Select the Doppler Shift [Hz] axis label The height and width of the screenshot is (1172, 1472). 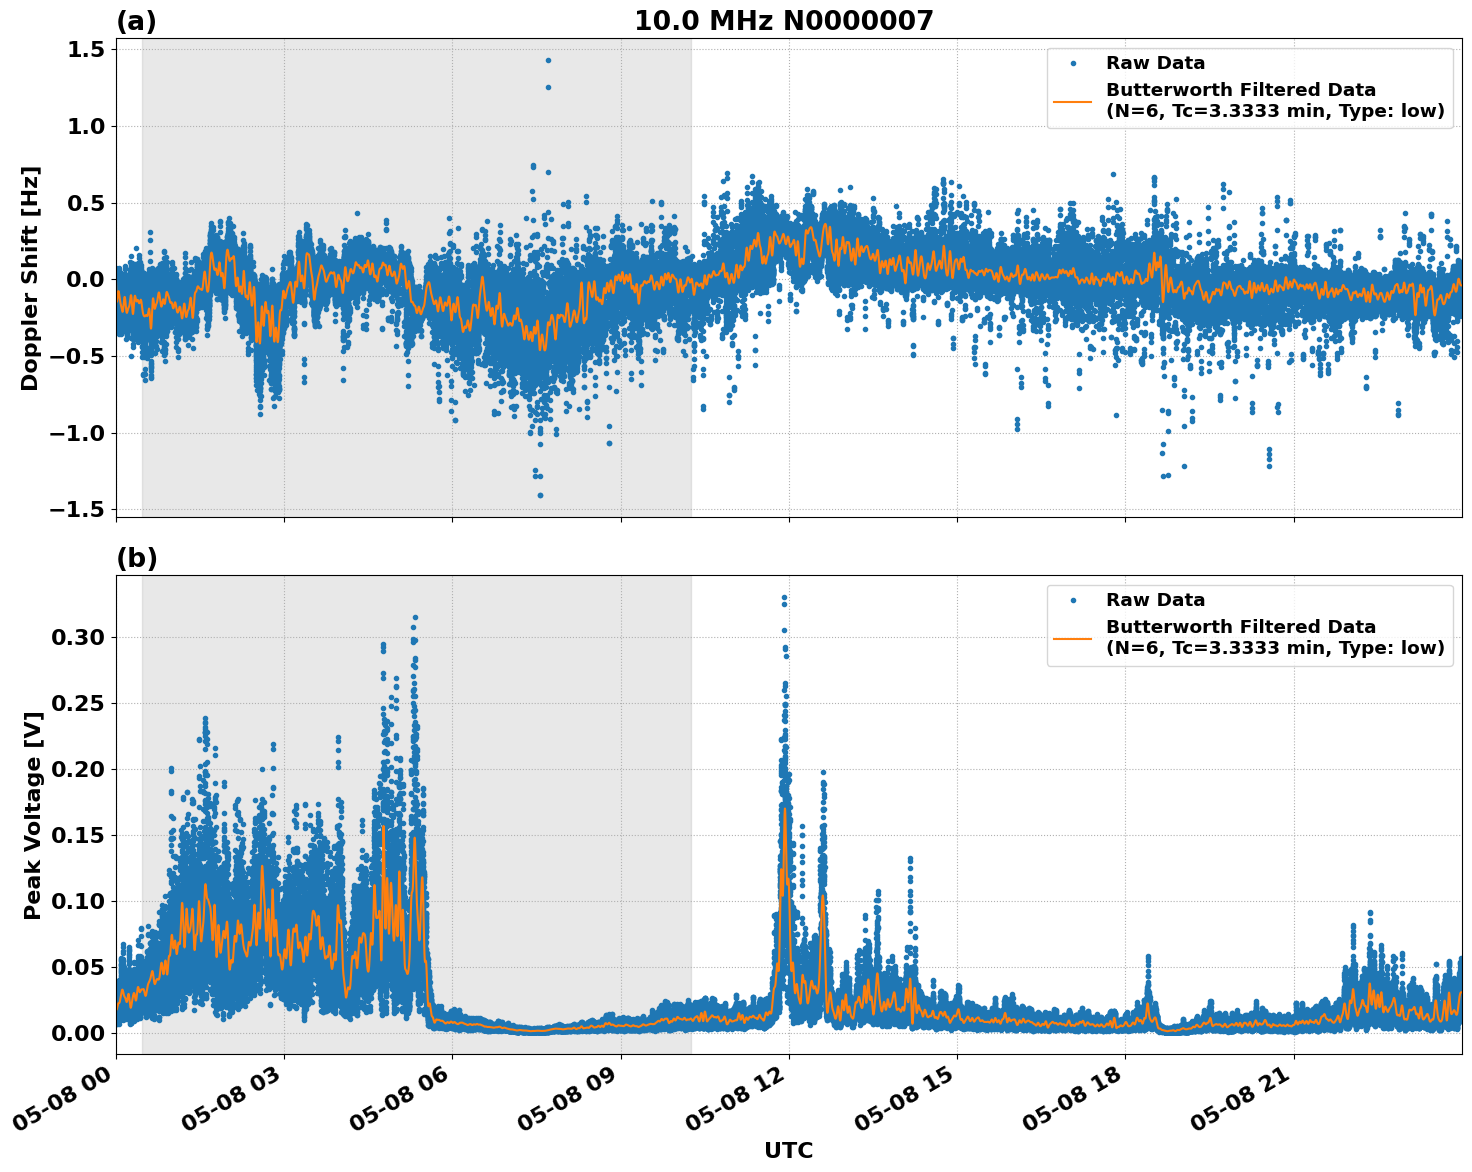click(x=30, y=278)
